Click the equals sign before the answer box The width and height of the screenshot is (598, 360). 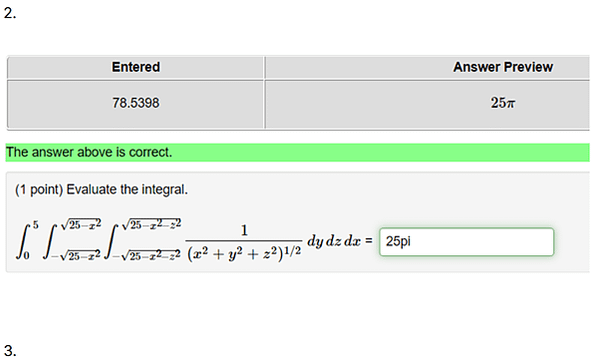click(x=368, y=241)
